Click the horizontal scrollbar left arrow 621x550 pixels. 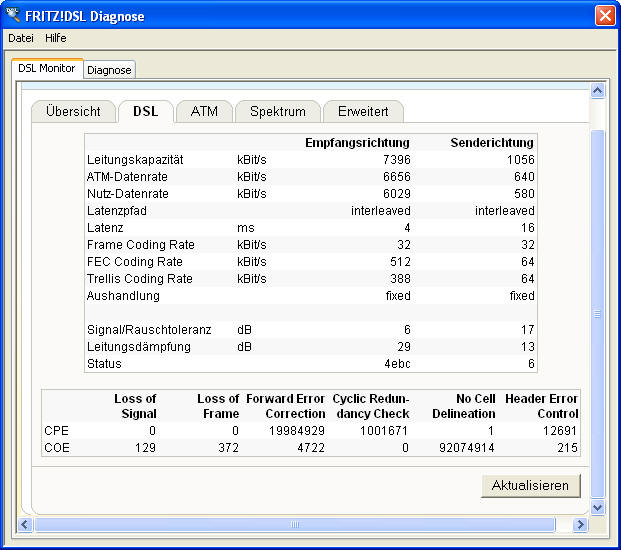point(25,525)
